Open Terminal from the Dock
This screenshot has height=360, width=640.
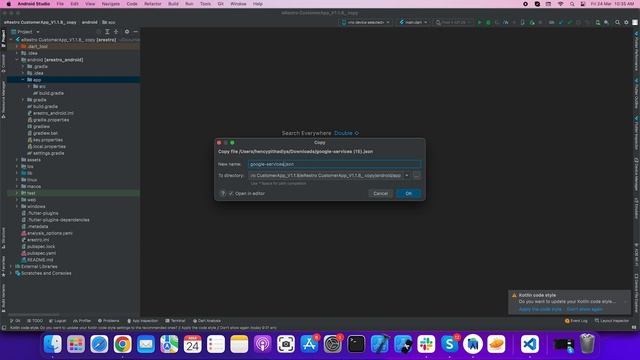tap(356, 344)
